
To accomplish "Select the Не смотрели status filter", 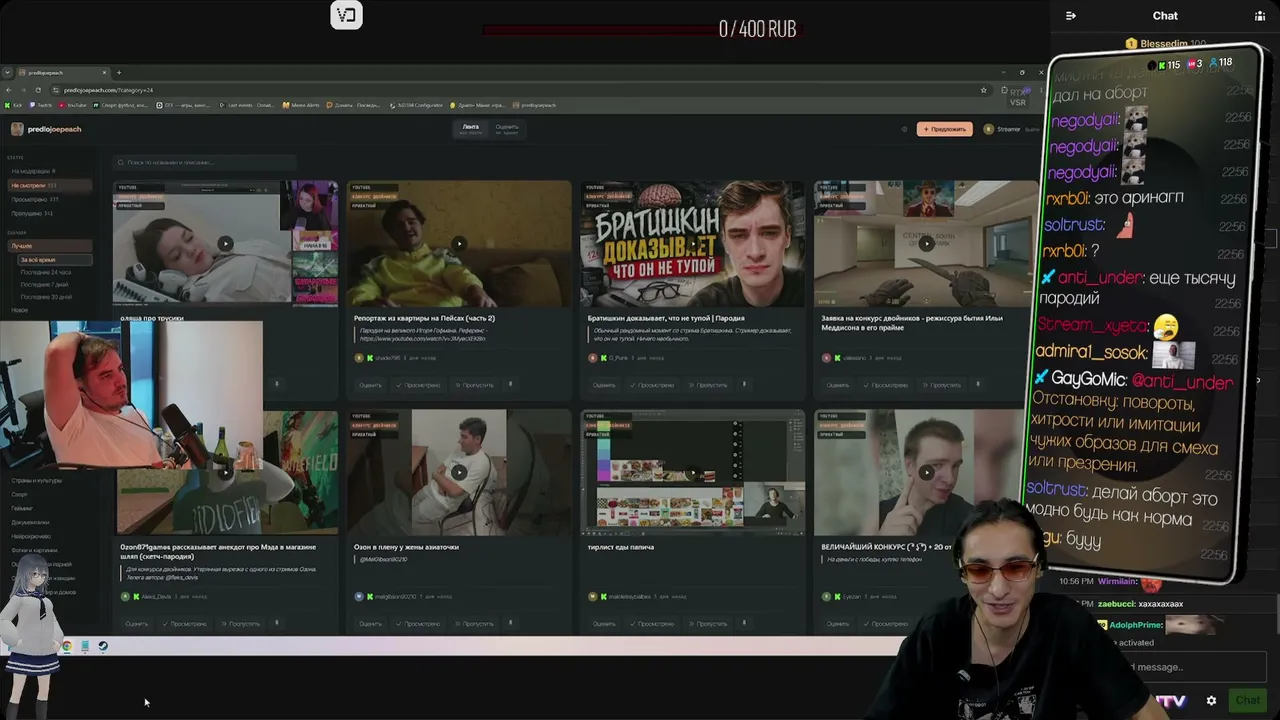I will pyautogui.click(x=48, y=185).
